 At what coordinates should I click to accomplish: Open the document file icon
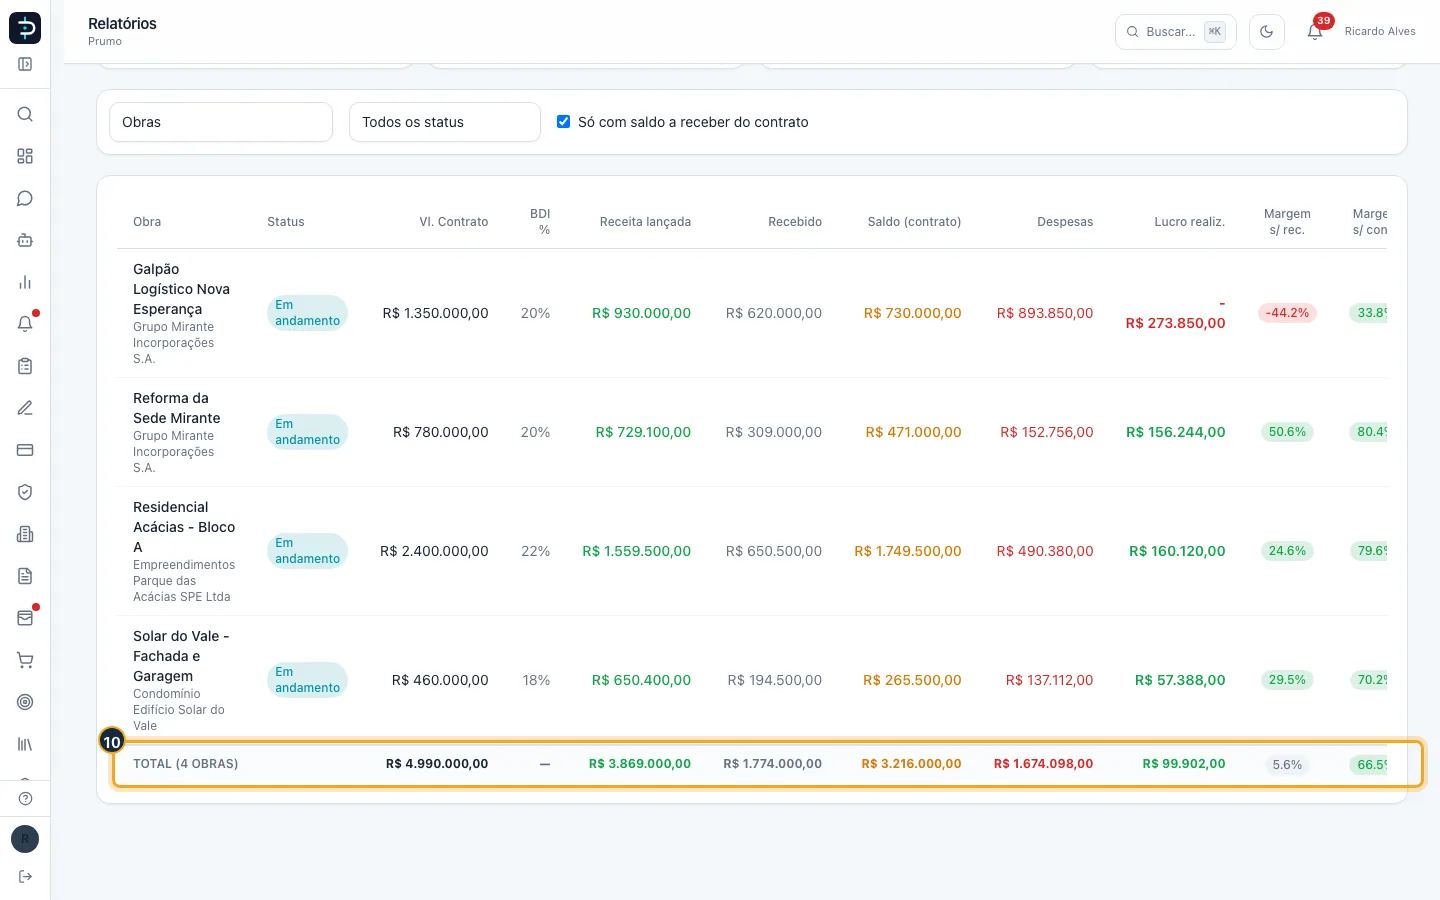coord(25,576)
